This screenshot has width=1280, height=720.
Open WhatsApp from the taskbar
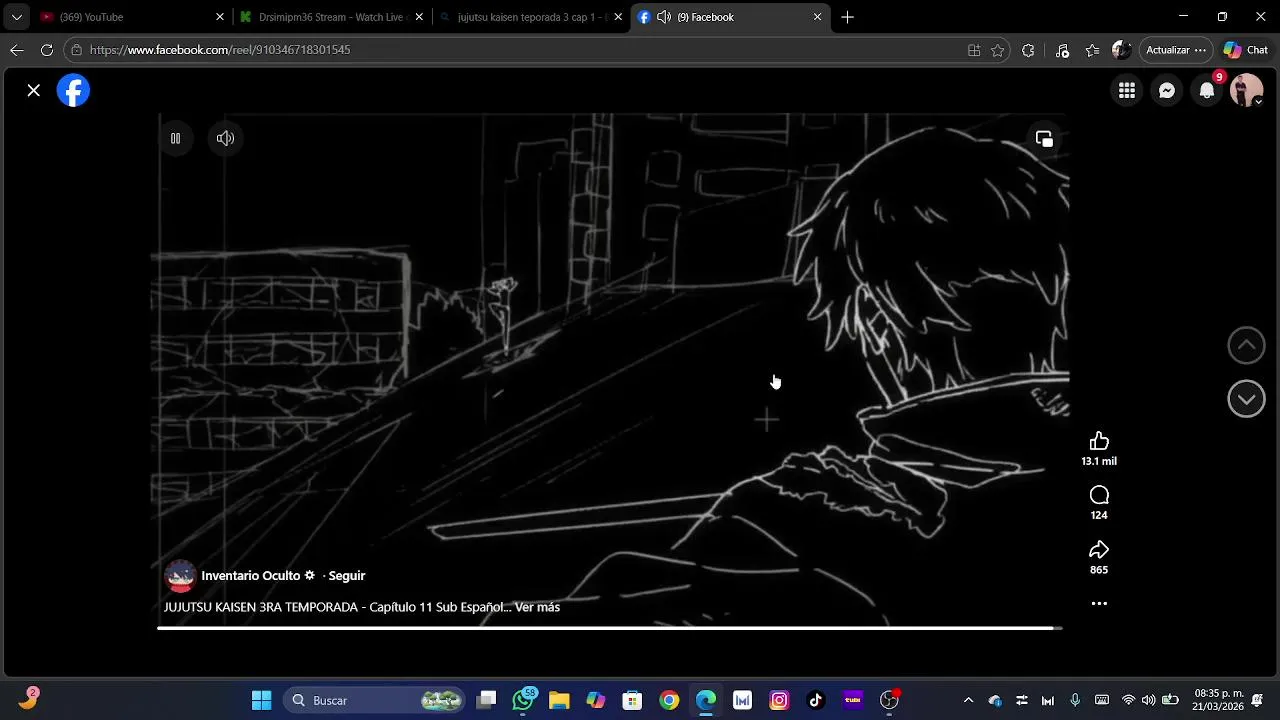(523, 700)
